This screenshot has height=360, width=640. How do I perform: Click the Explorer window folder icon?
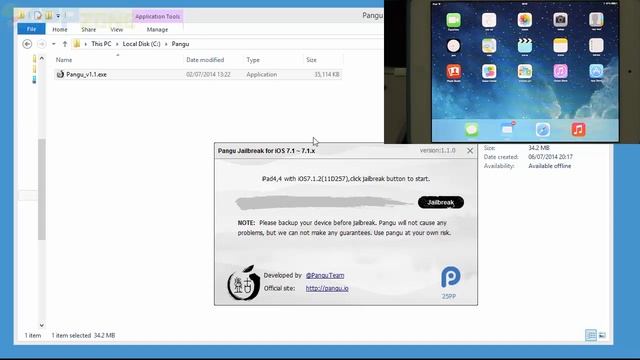coord(20,16)
